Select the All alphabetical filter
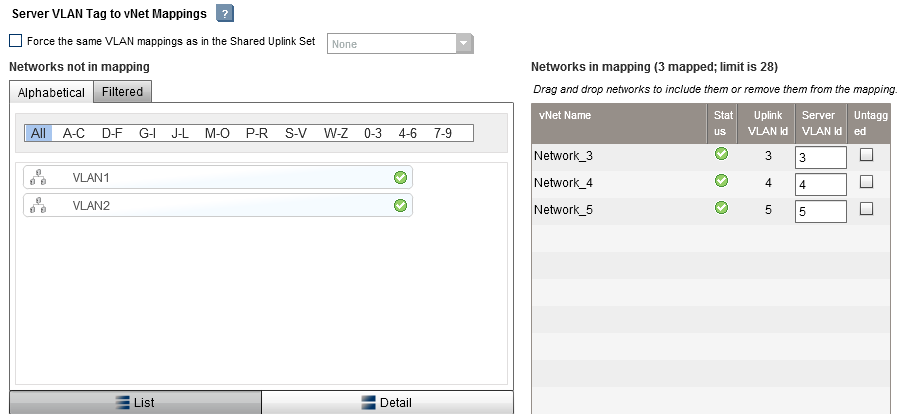902x414 pixels. 38,133
